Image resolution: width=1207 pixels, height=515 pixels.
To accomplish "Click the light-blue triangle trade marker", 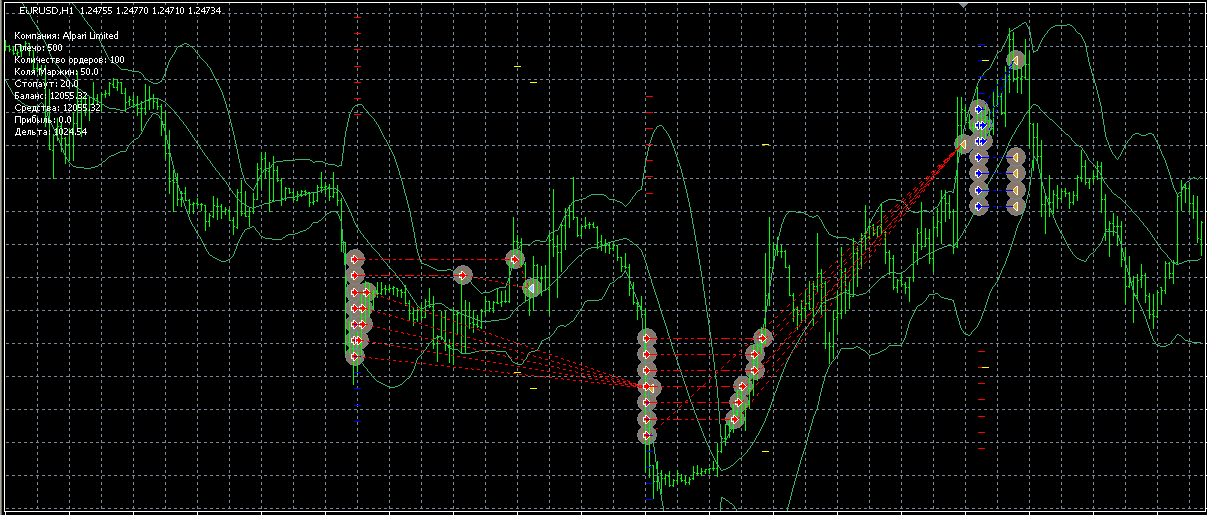I will pos(533,288).
